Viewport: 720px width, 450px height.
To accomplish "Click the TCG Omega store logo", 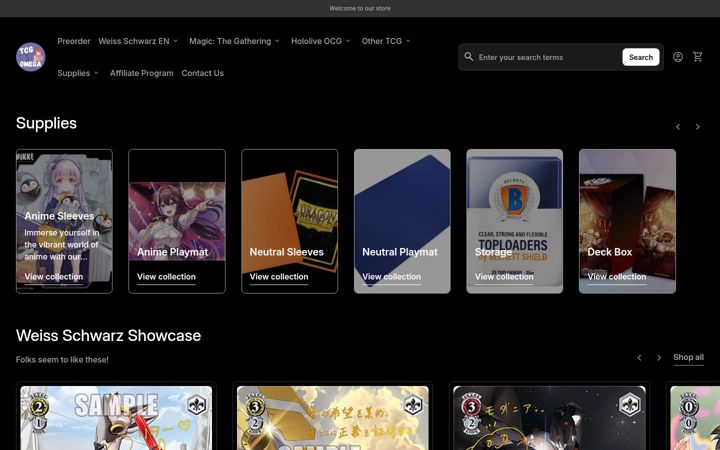I will pos(31,57).
